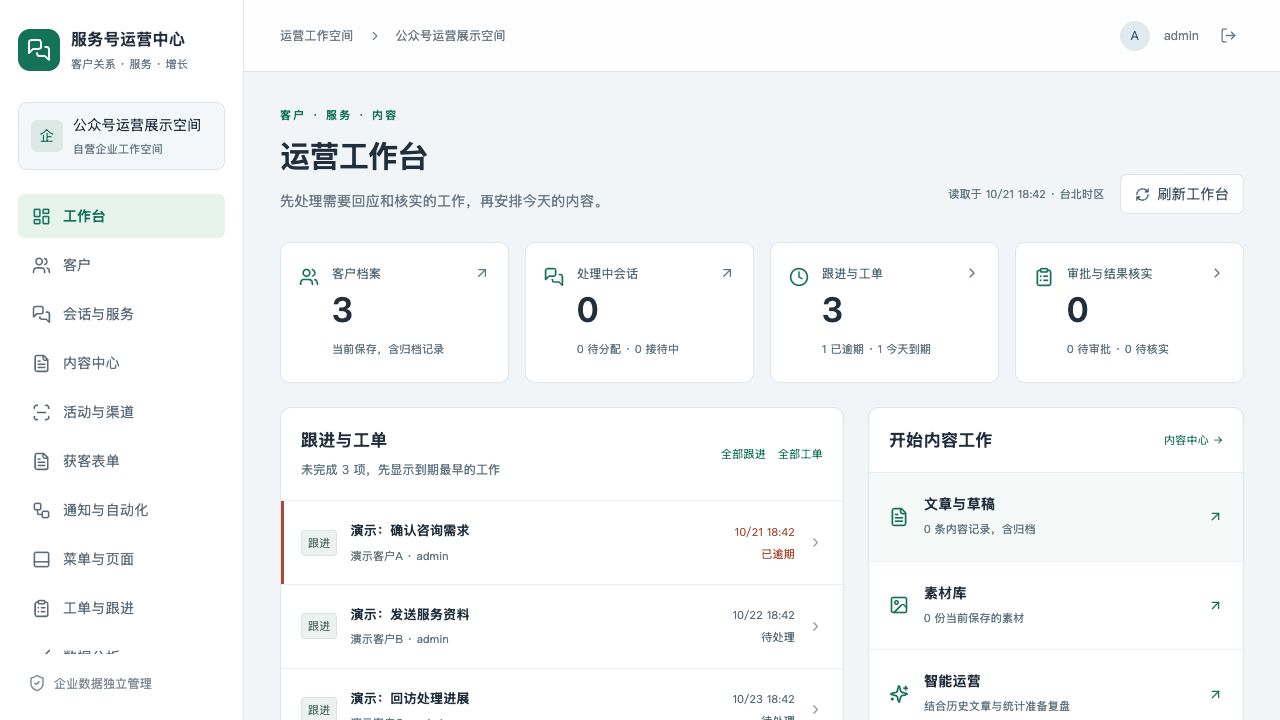Click the 演示：确认咨询需求 title
The image size is (1280, 720).
[410, 531]
